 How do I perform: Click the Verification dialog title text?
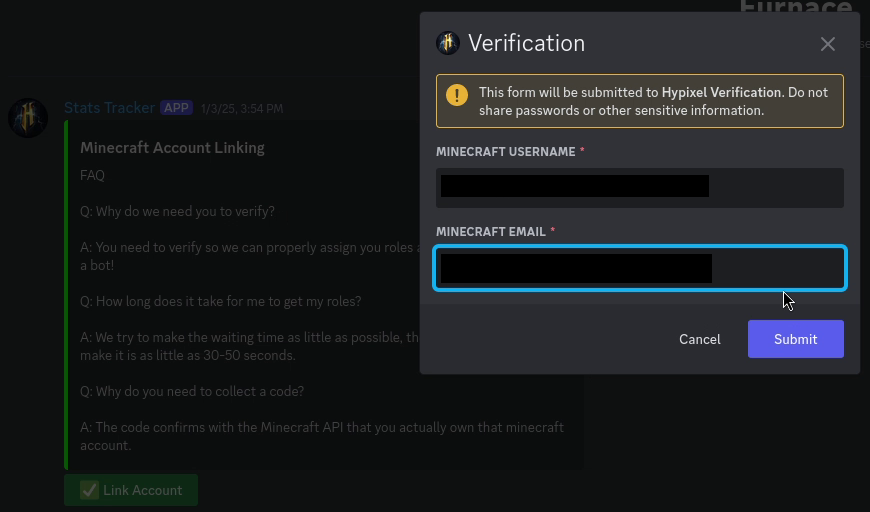(526, 43)
